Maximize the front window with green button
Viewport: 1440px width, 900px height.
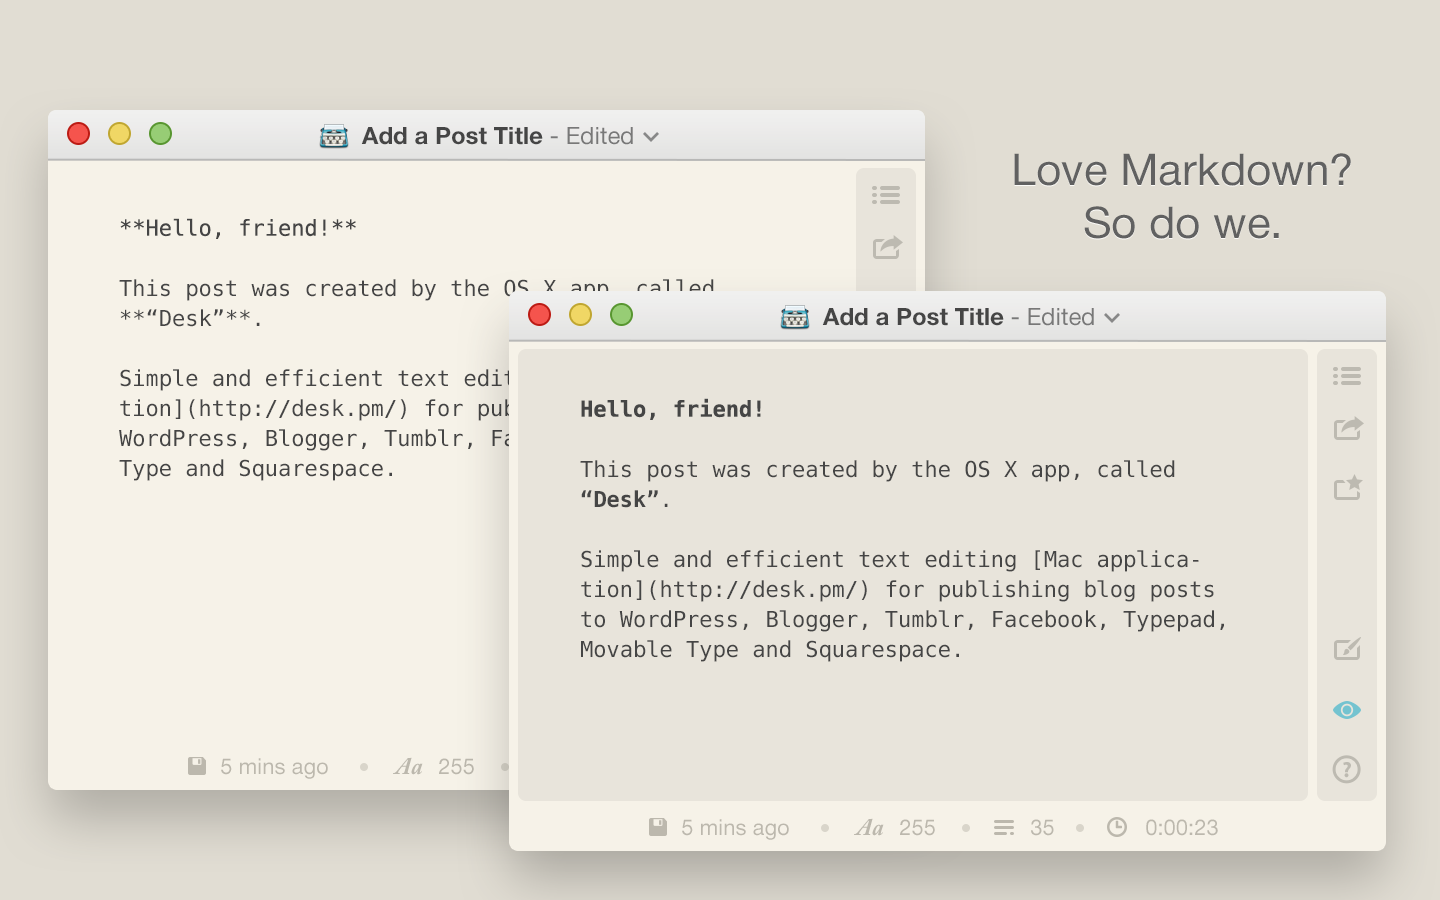(x=621, y=315)
